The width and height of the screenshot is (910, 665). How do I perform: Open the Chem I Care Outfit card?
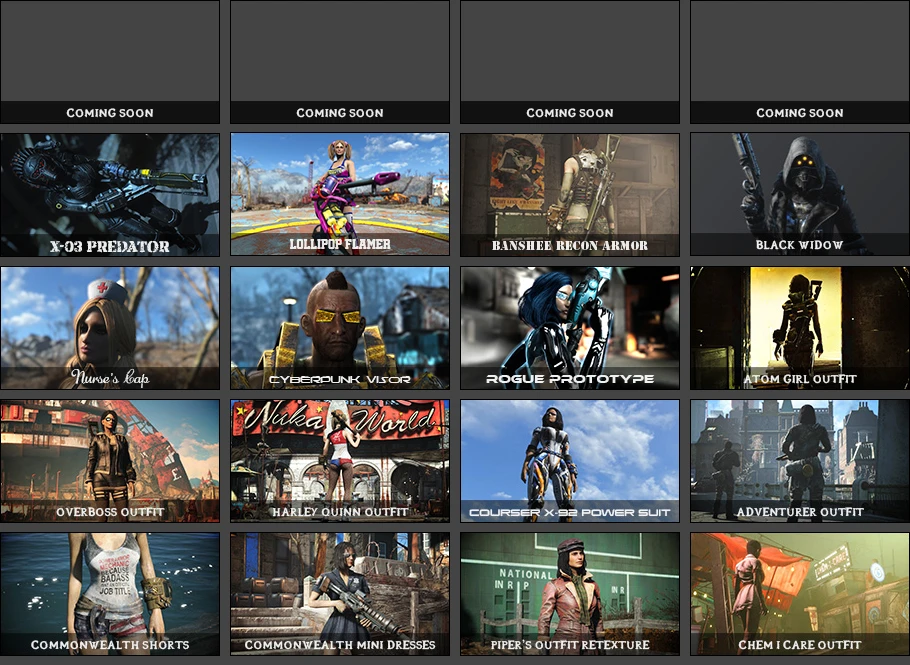(x=800, y=594)
